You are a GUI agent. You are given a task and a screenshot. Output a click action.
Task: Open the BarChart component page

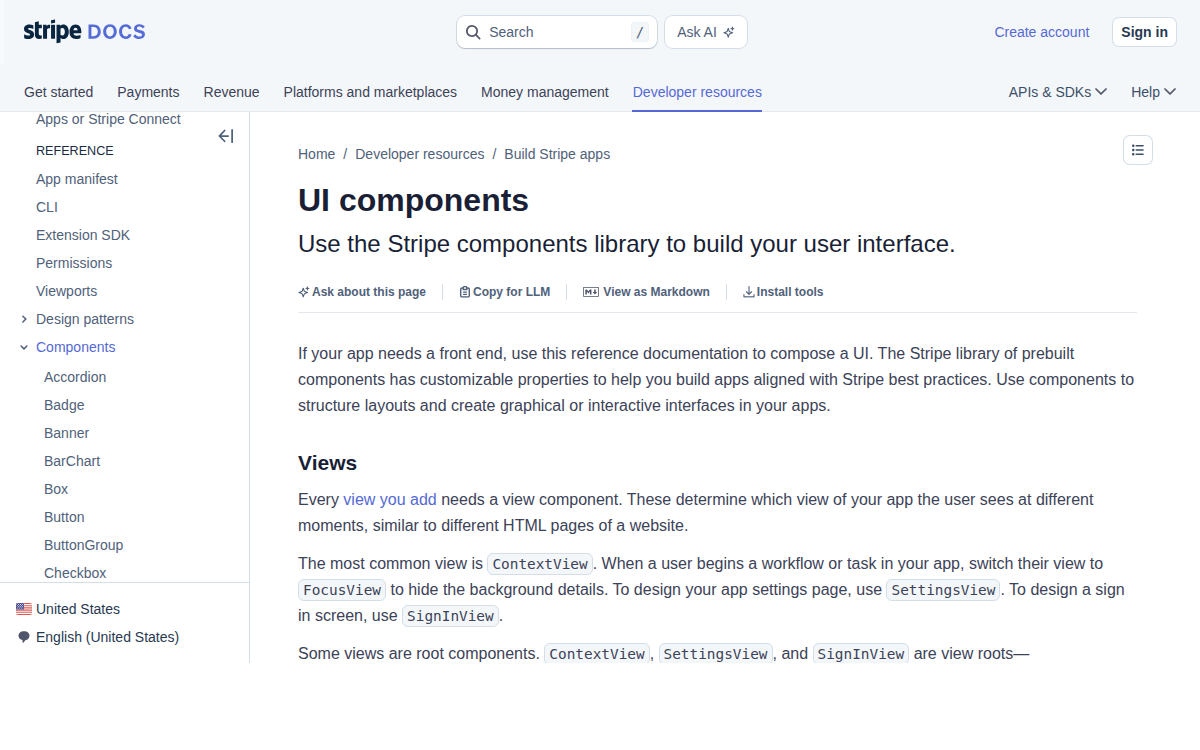pyautogui.click(x=72, y=461)
